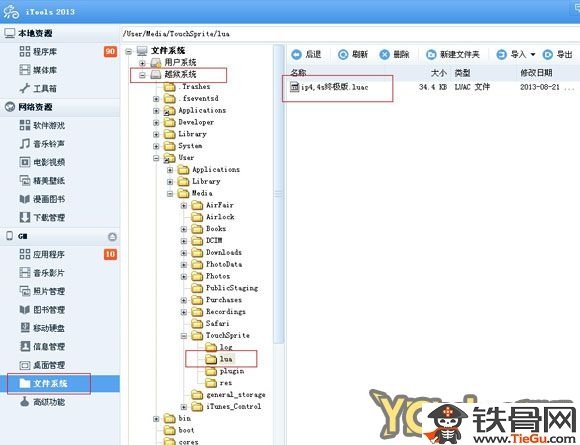Open 桌面管理 desktop management
Screen dimensions: 580x445
point(49,365)
